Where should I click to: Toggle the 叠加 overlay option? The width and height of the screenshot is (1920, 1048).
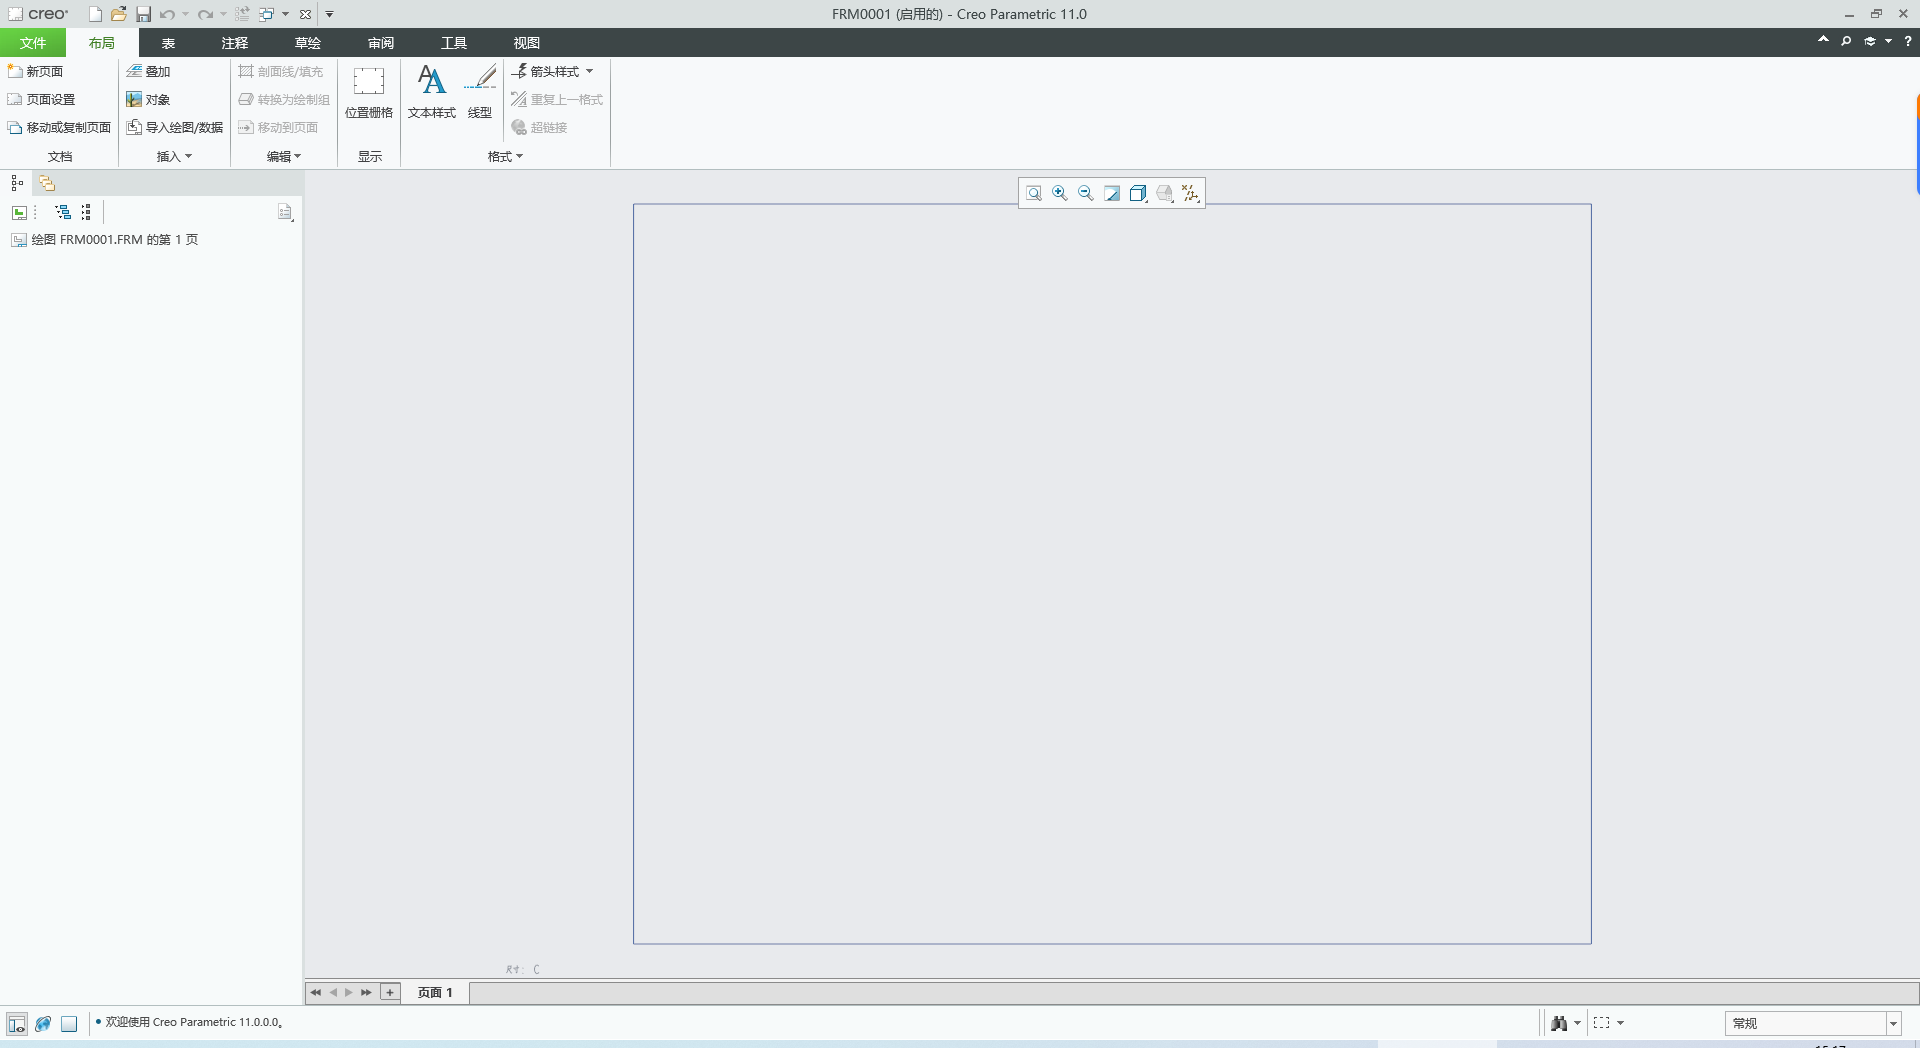(x=150, y=71)
